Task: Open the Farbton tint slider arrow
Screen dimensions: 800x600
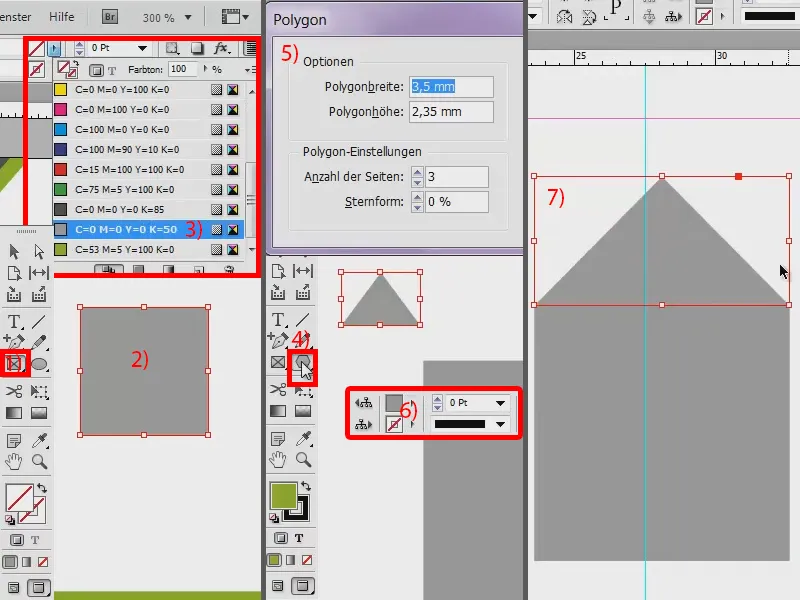Action: pyautogui.click(x=206, y=68)
